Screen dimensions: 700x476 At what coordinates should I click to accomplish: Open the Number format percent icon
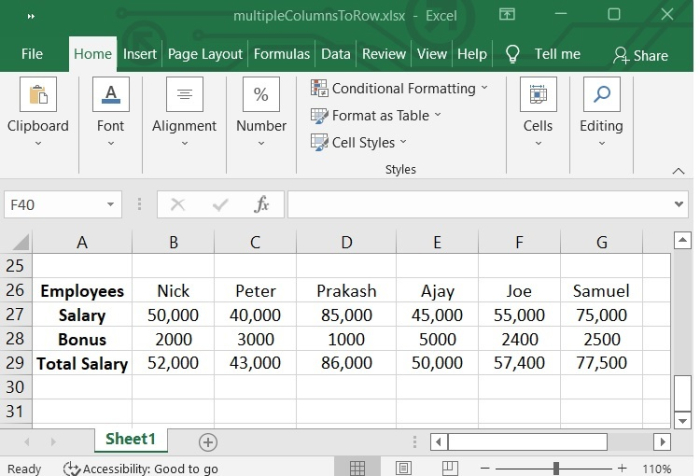click(x=261, y=94)
